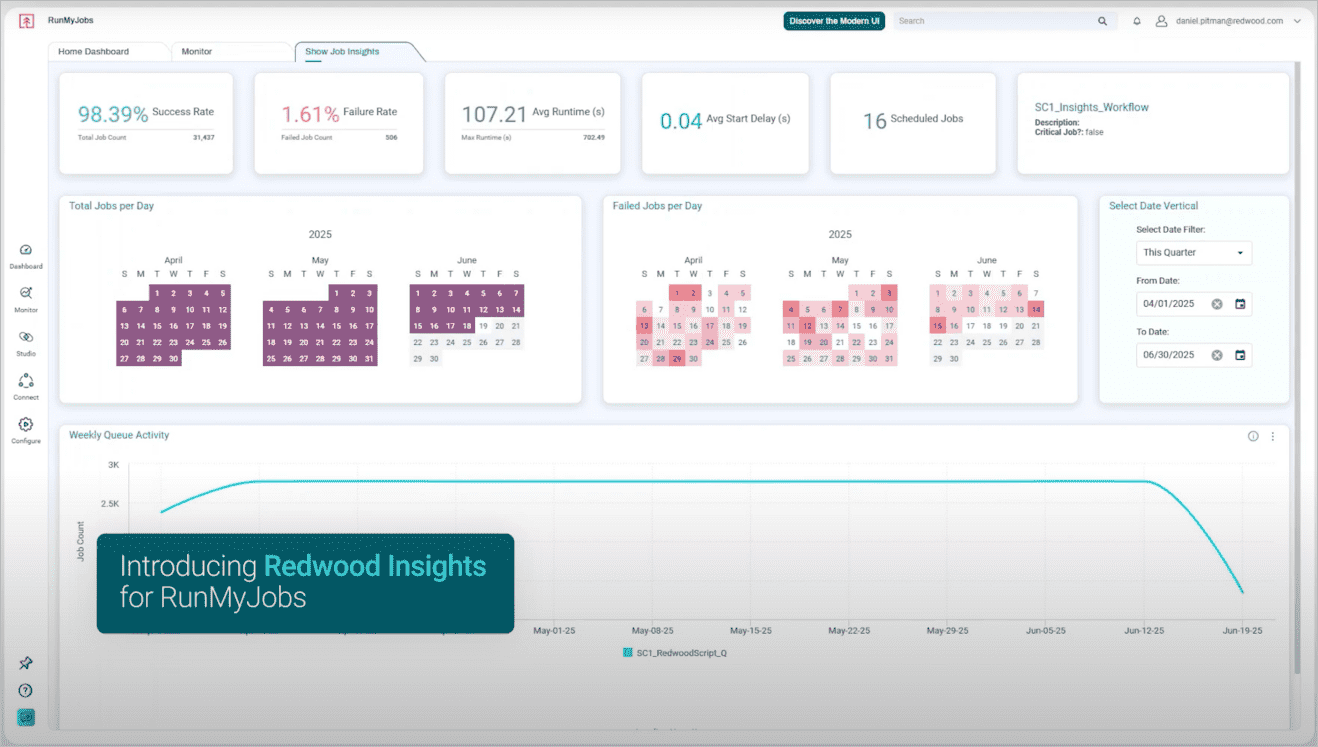Click the pin icon near the bottom sidebar
Screen dimensions: 1318x747
25,663
